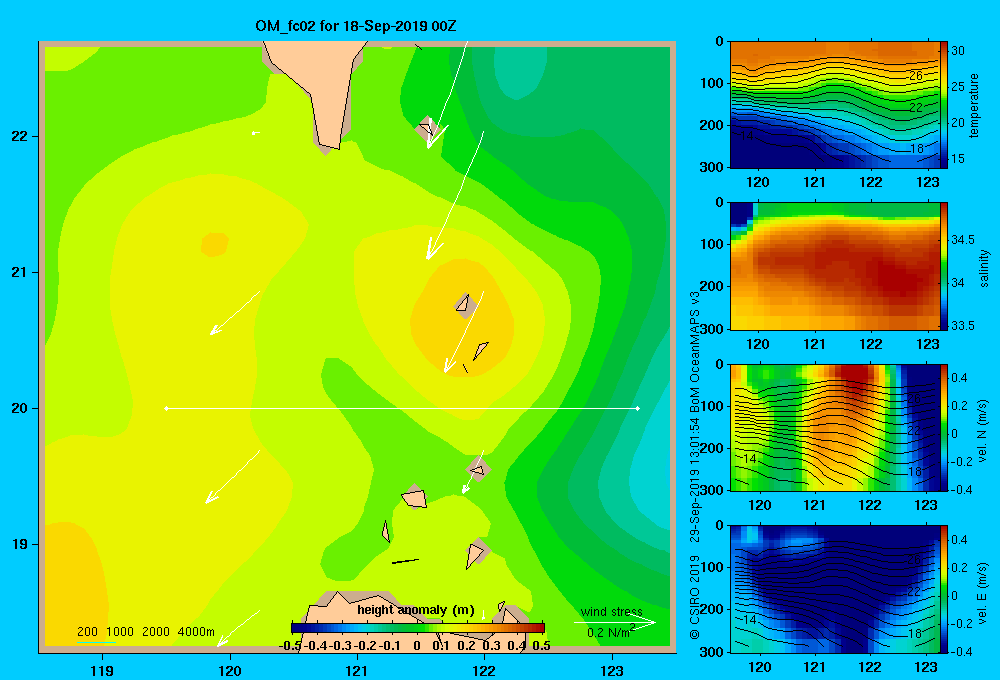Open the salinity depth section panel

coord(834,266)
